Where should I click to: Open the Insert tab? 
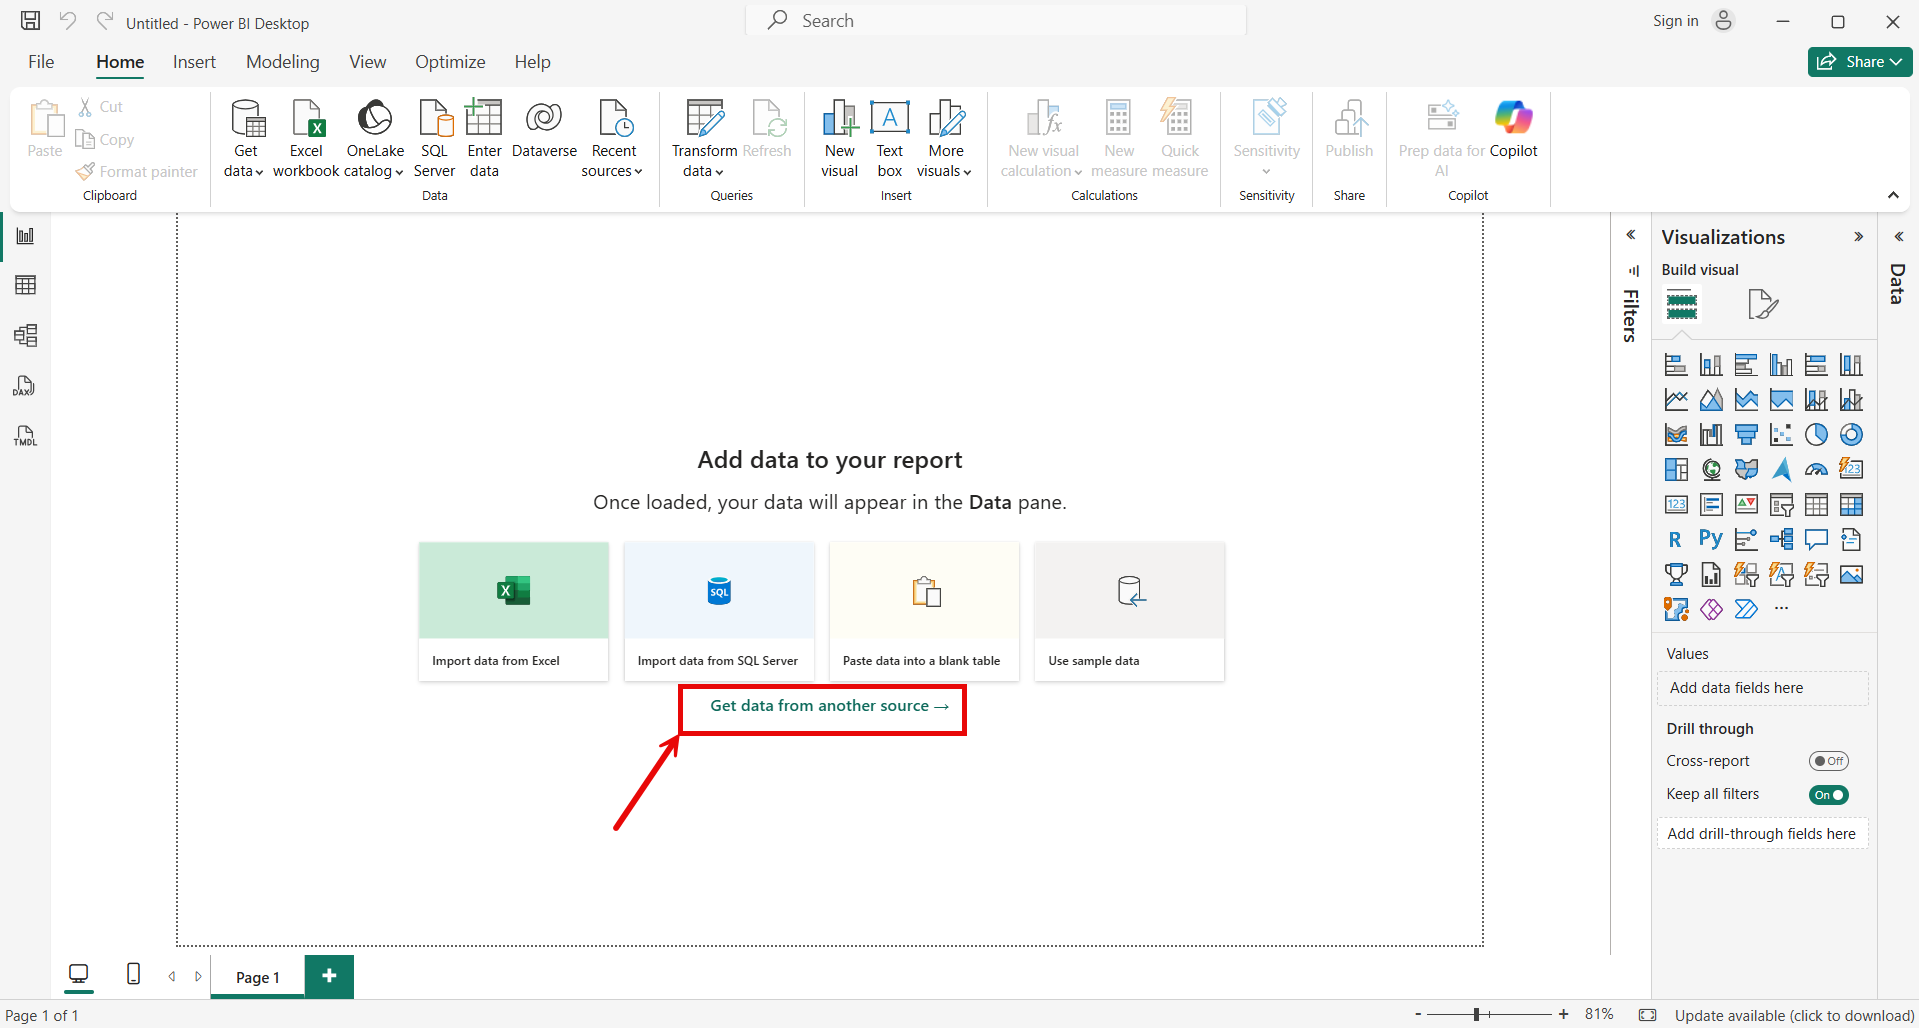[193, 61]
